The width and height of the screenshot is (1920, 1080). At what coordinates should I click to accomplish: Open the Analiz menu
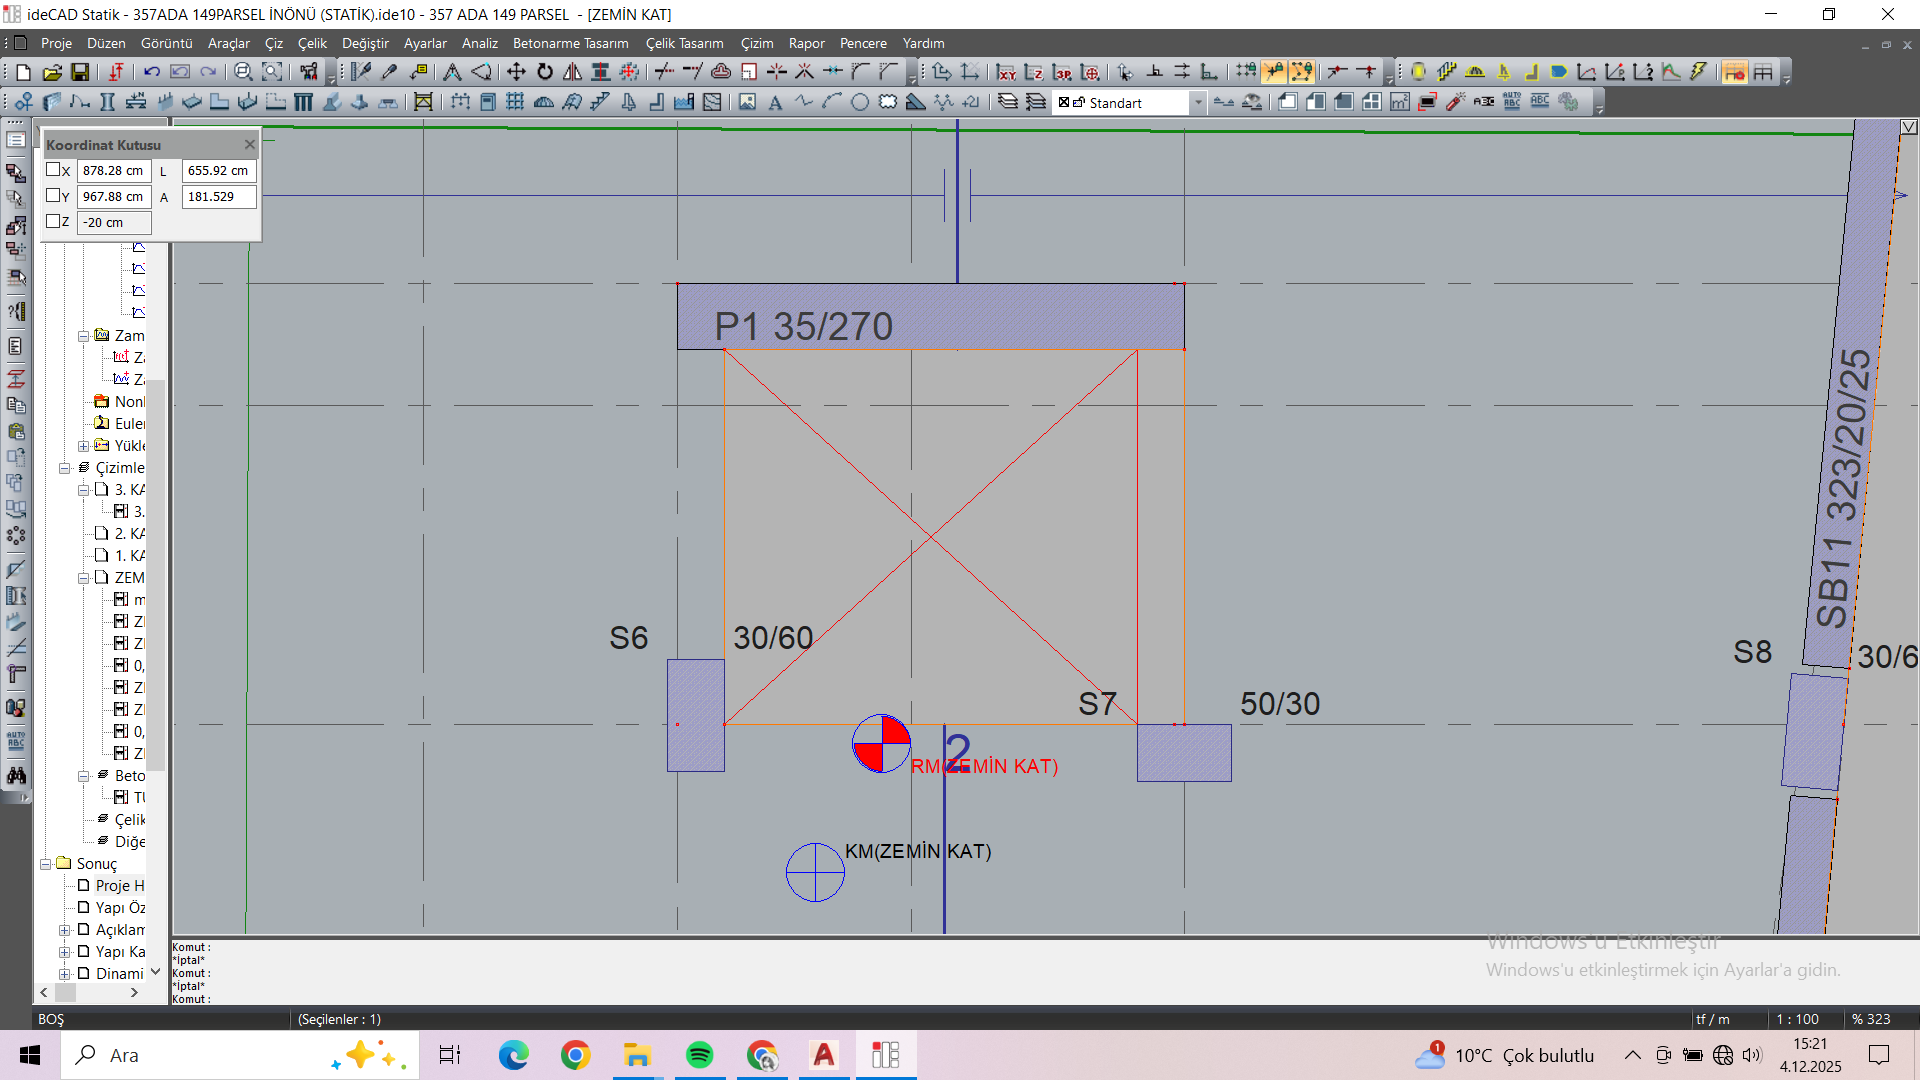point(479,43)
